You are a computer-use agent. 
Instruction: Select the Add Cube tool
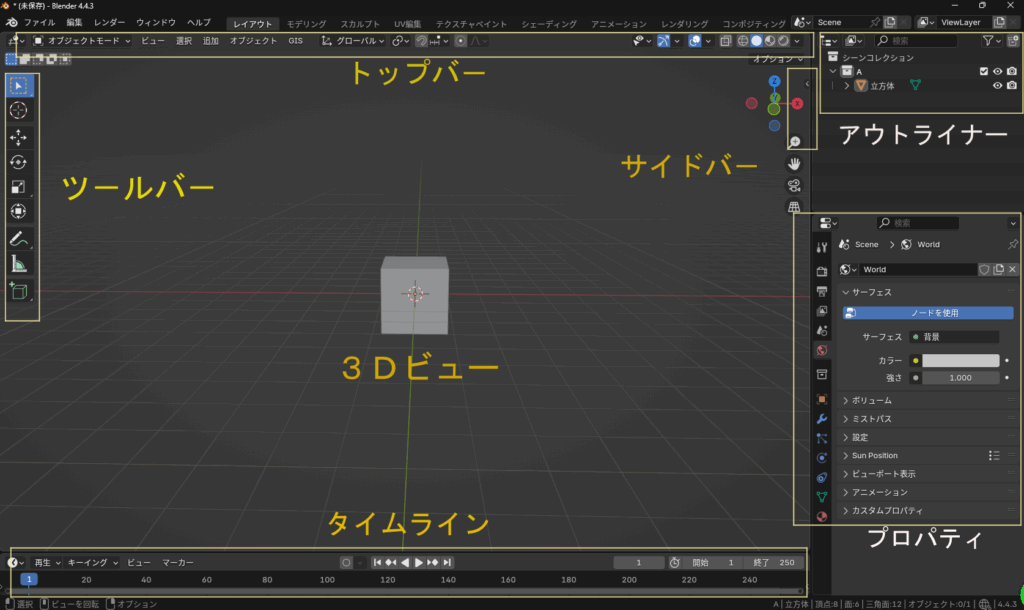(19, 291)
